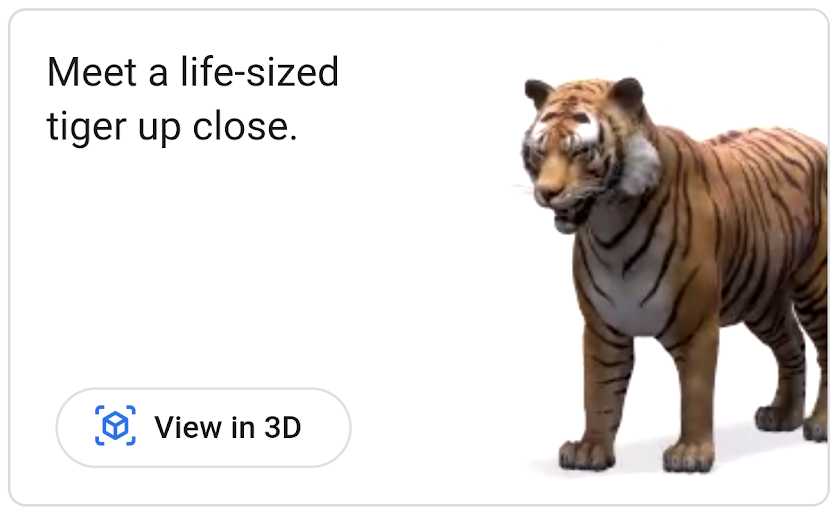Image resolution: width=836 pixels, height=514 pixels.
Task: Click the "Meet a life-sized" text line
Action: pyautogui.click(x=193, y=71)
